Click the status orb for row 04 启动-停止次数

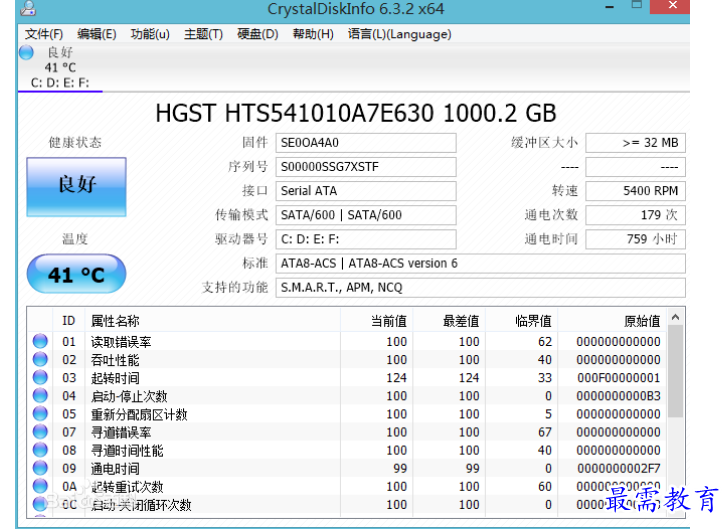(x=40, y=396)
